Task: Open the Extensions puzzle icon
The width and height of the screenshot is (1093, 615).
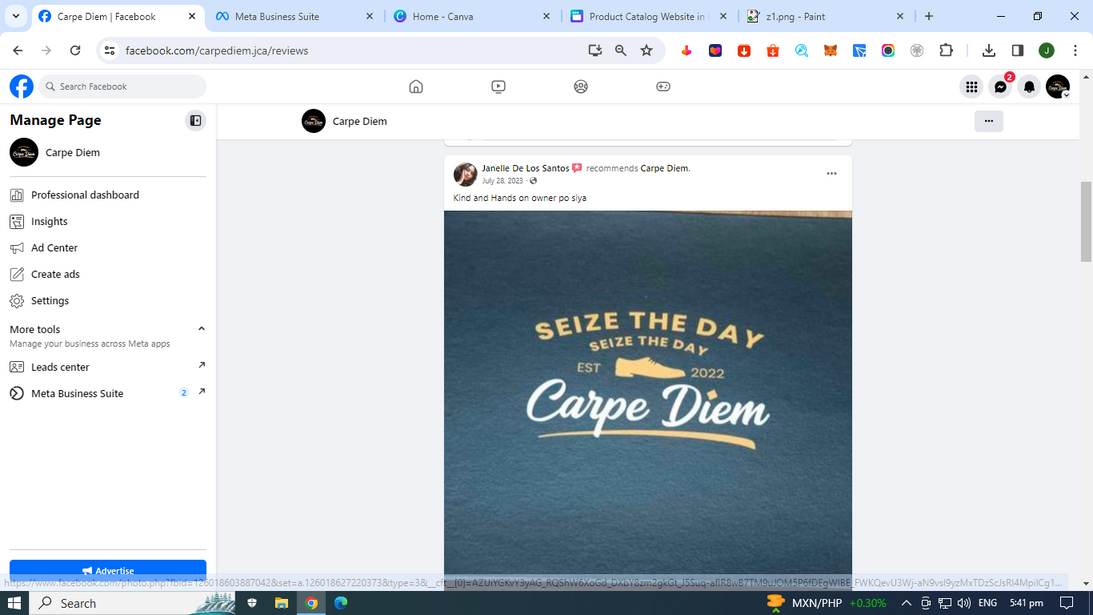Action: click(x=946, y=50)
